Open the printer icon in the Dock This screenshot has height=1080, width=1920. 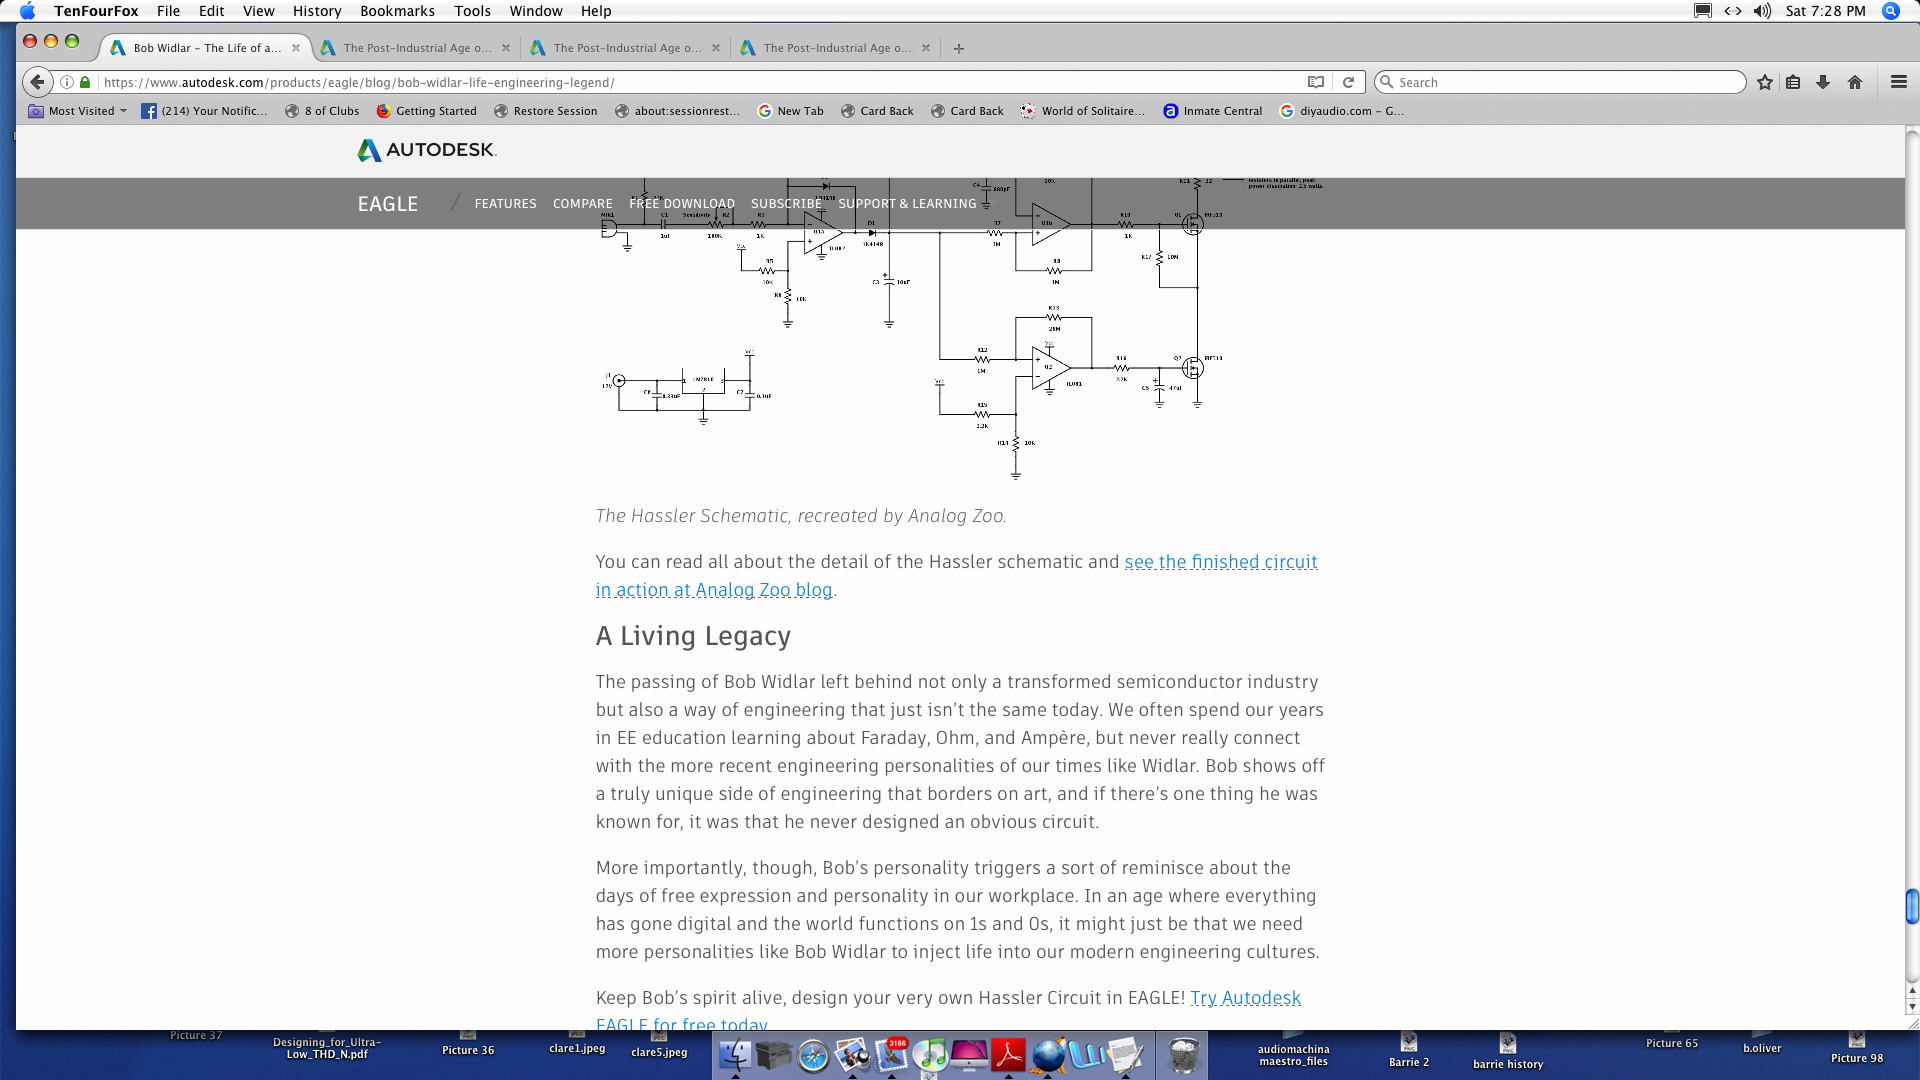pyautogui.click(x=774, y=1055)
